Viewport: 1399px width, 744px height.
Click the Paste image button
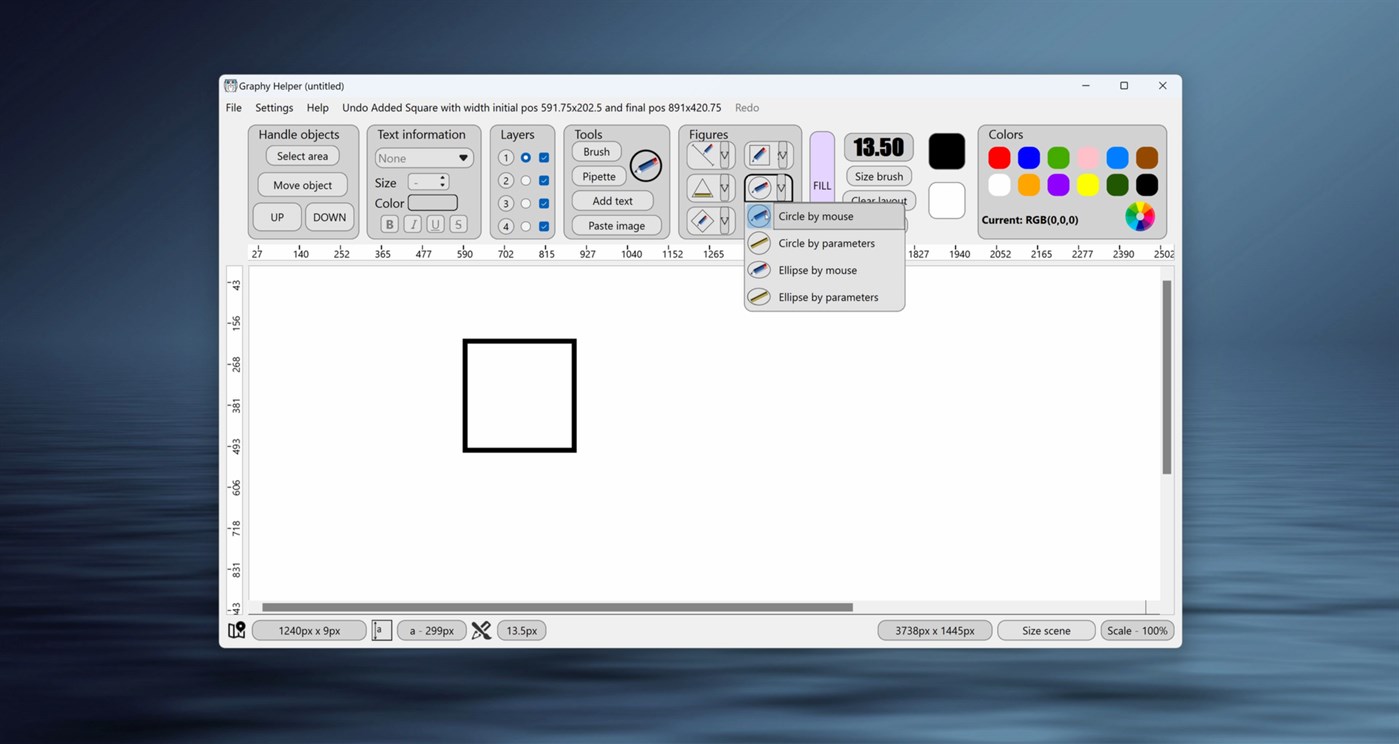click(615, 225)
